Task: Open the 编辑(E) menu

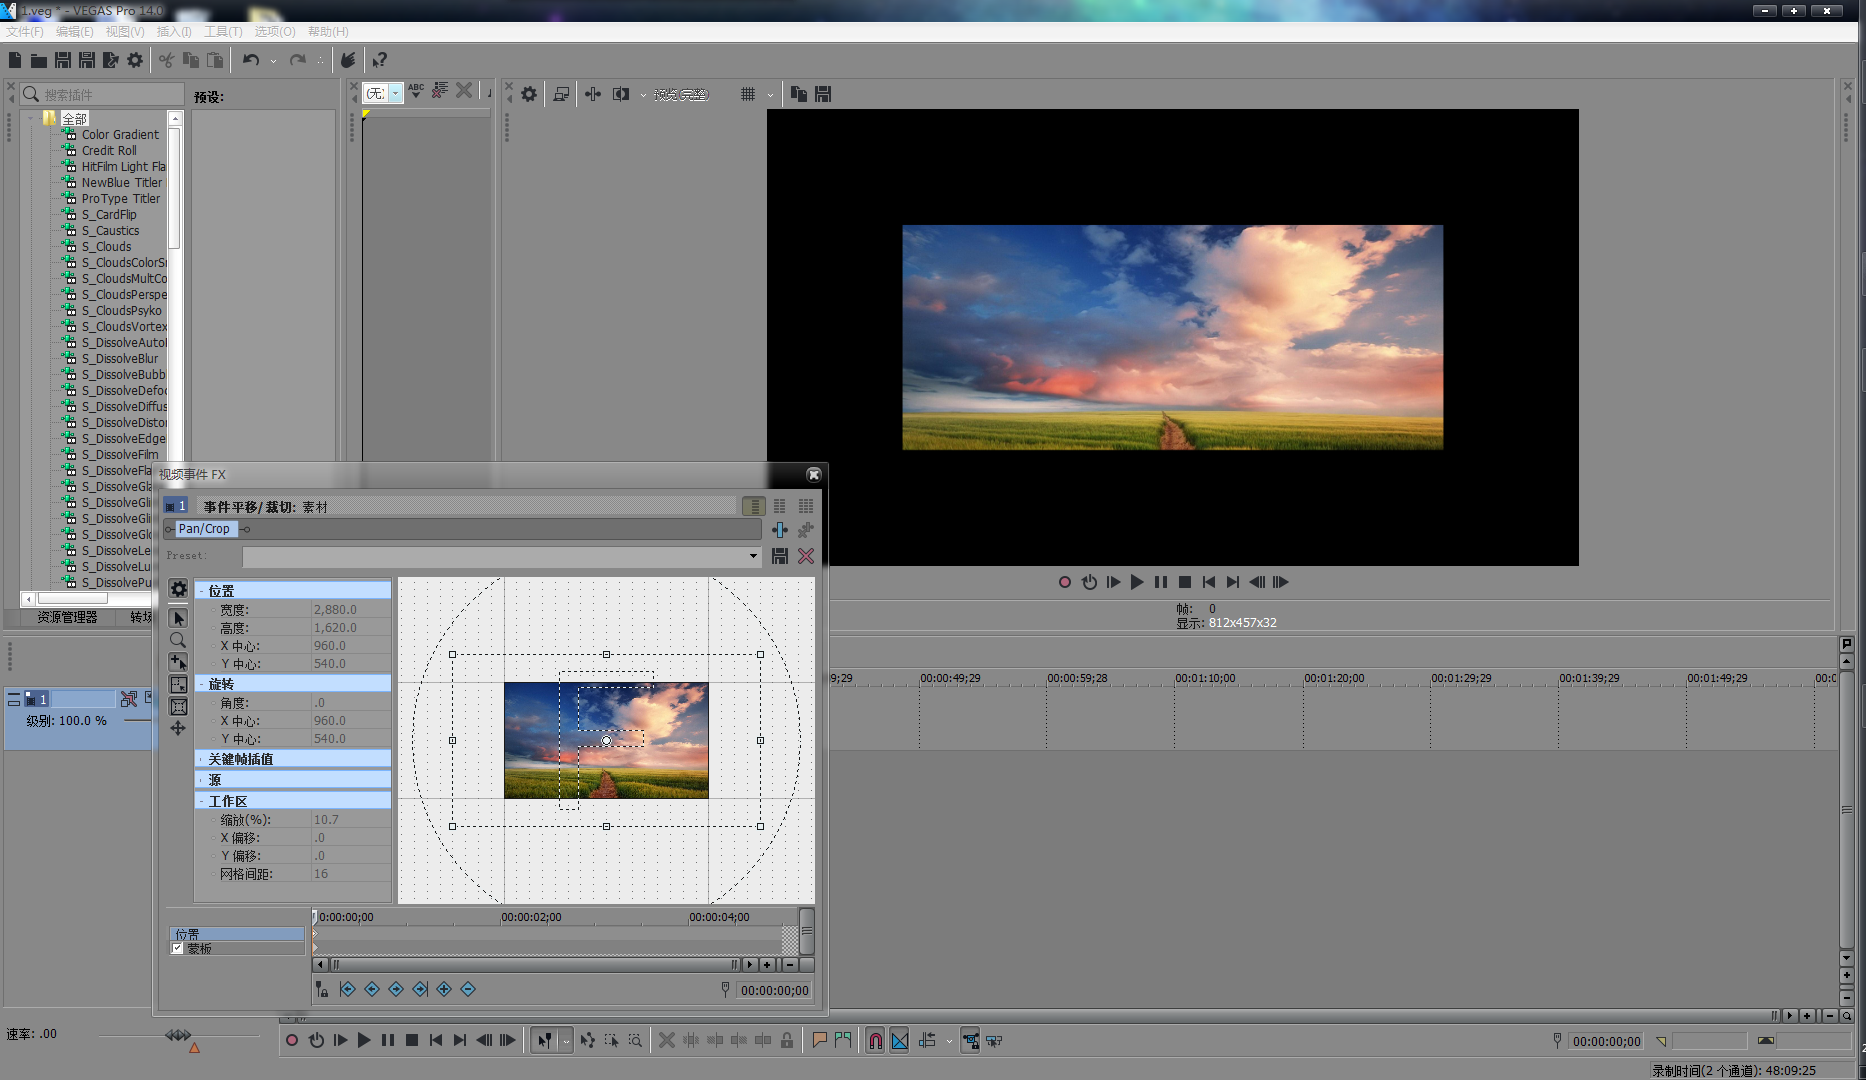Action: (75, 32)
